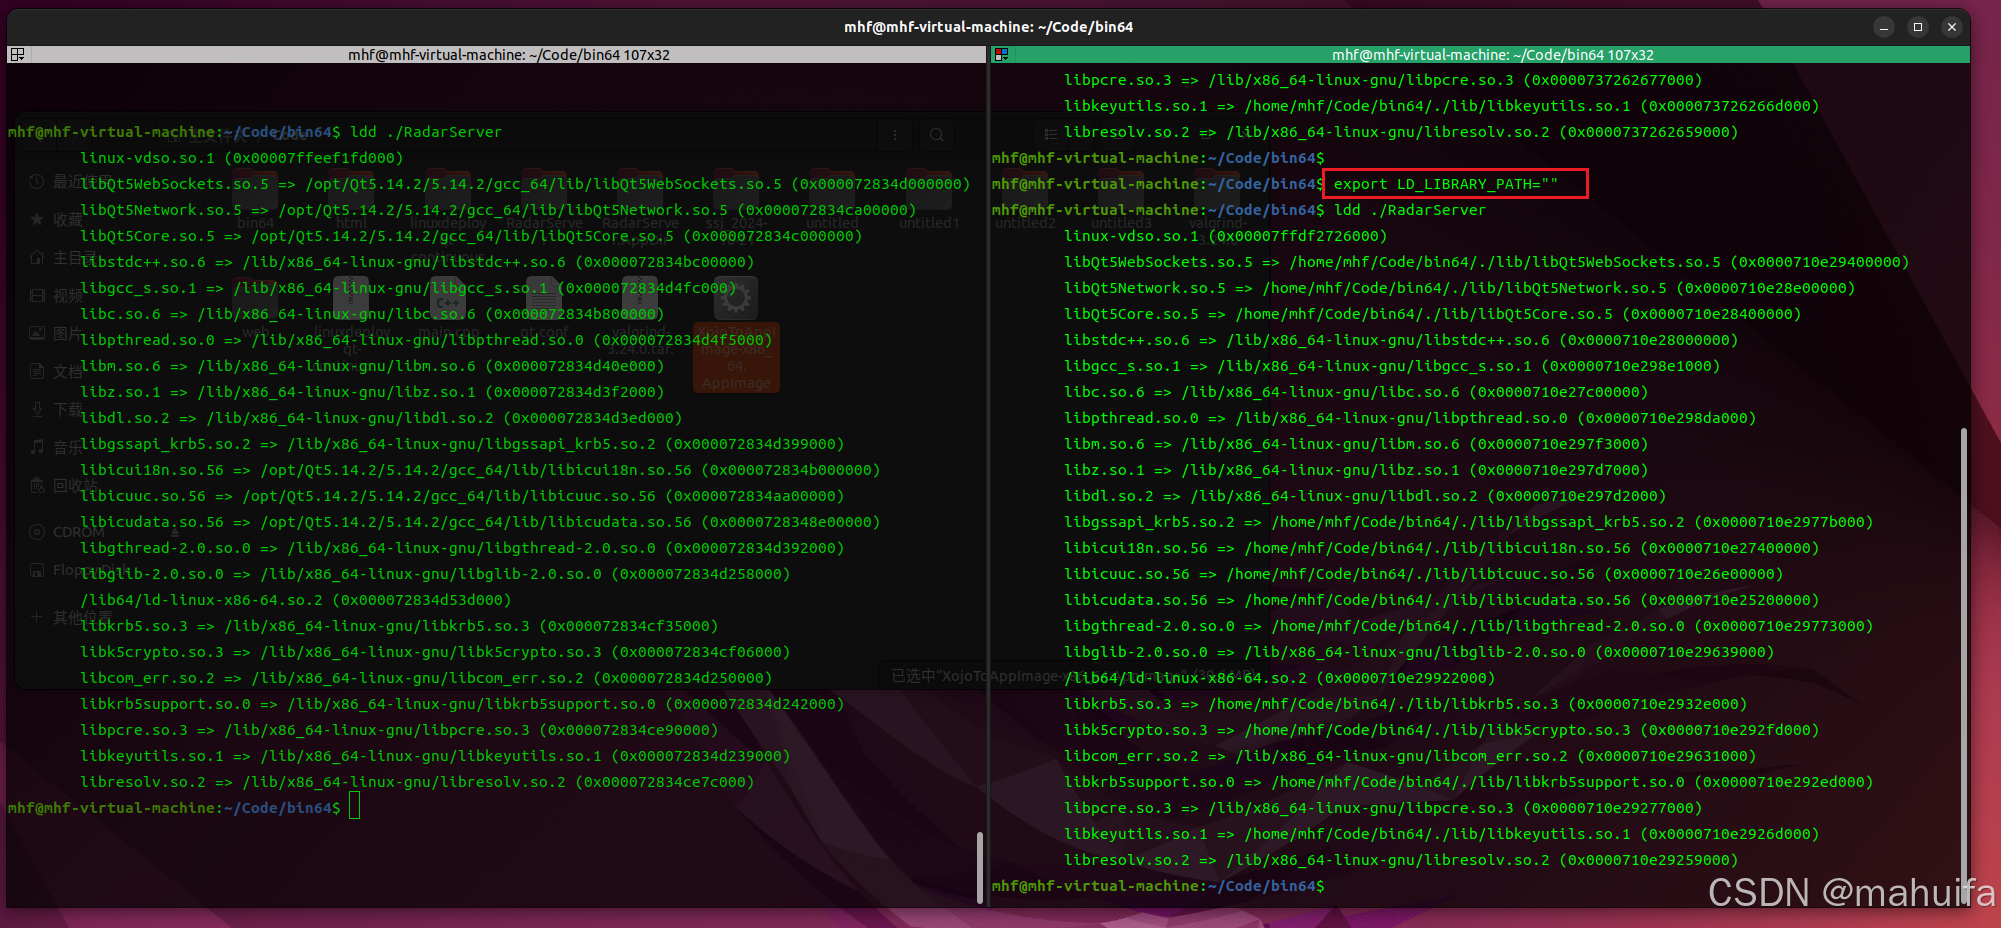Viewport: 2001px width, 928px height.
Task: Click the libQt5Core.so.5 line in right pane
Action: [x=1433, y=314]
